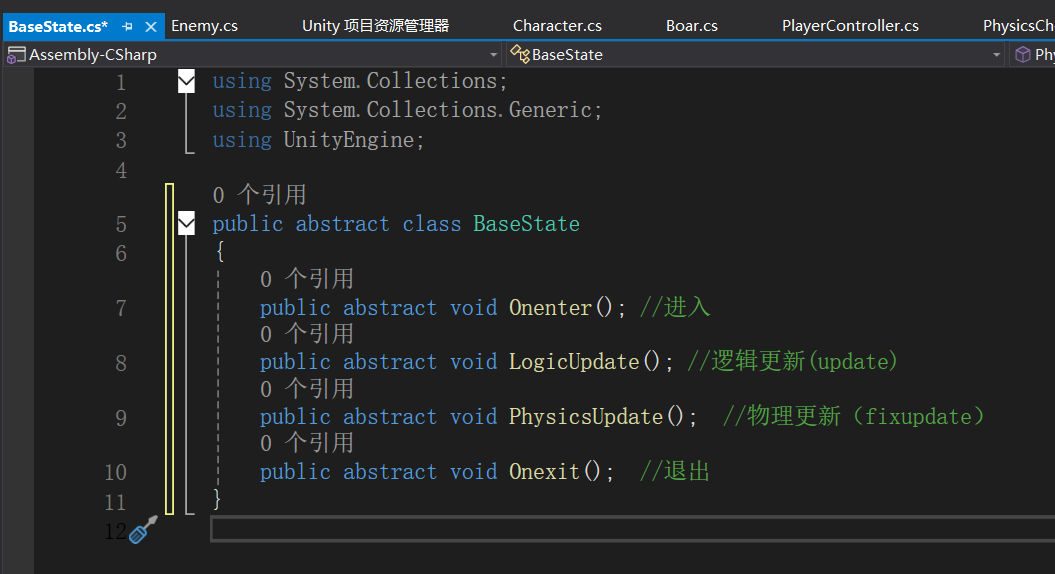The image size is (1055, 574).
Task: Click the references link above class BaseState
Action: tap(259, 195)
